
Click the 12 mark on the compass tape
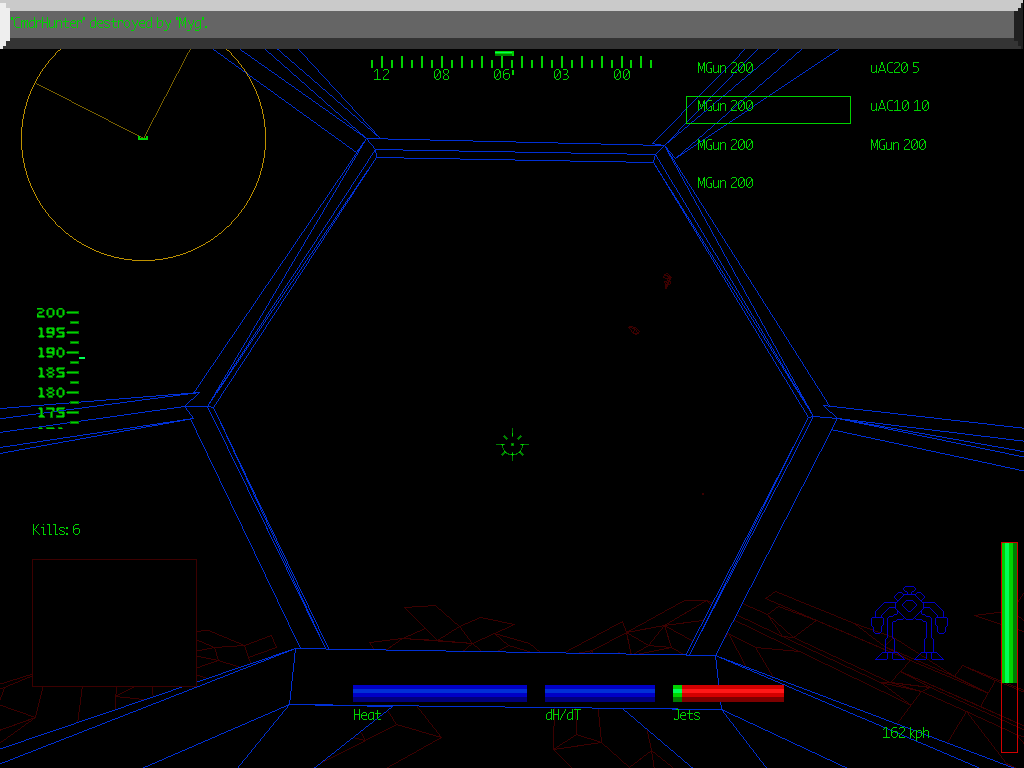click(x=380, y=74)
